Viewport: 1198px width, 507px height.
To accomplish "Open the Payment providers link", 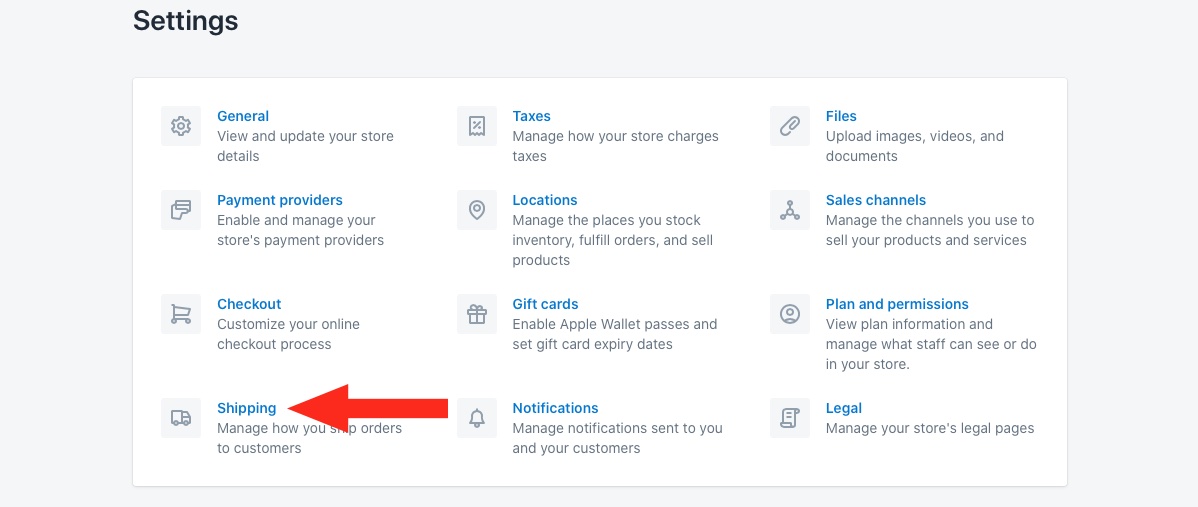I will click(x=279, y=200).
